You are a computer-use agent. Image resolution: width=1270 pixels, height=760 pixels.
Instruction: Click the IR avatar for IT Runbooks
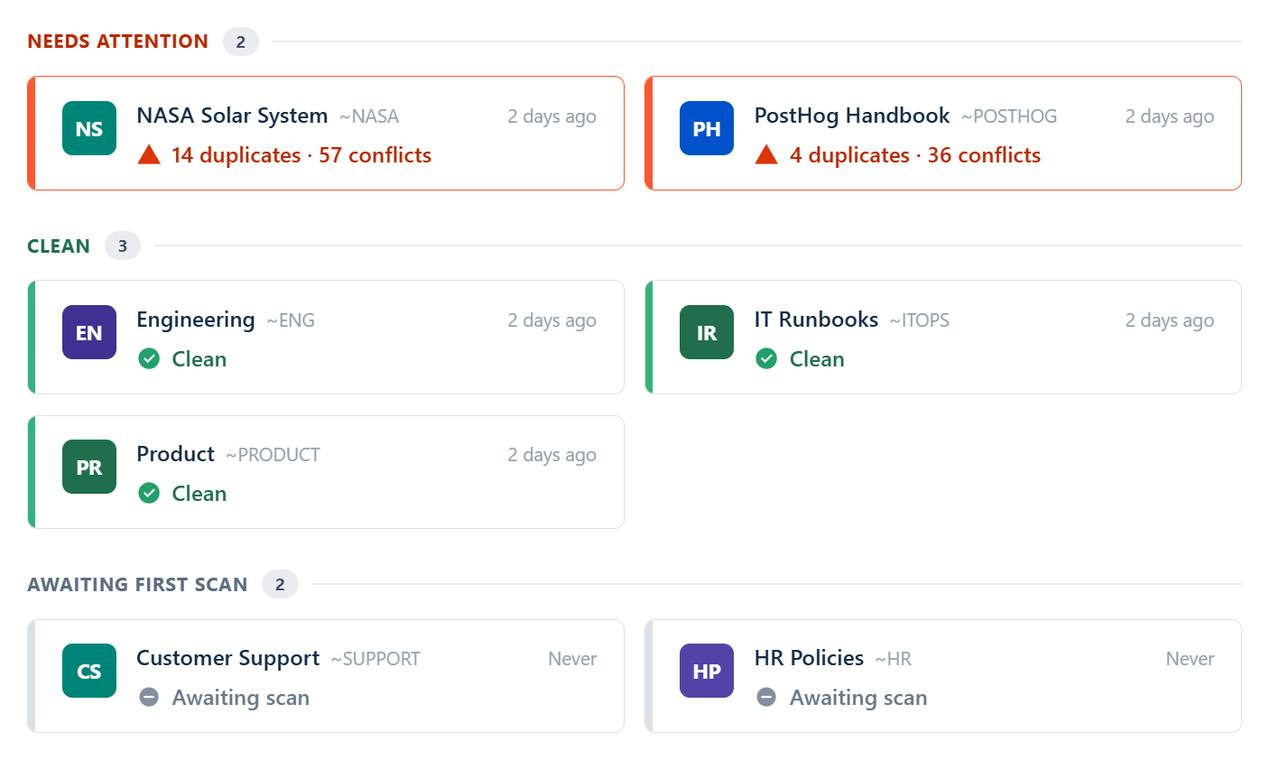point(706,332)
